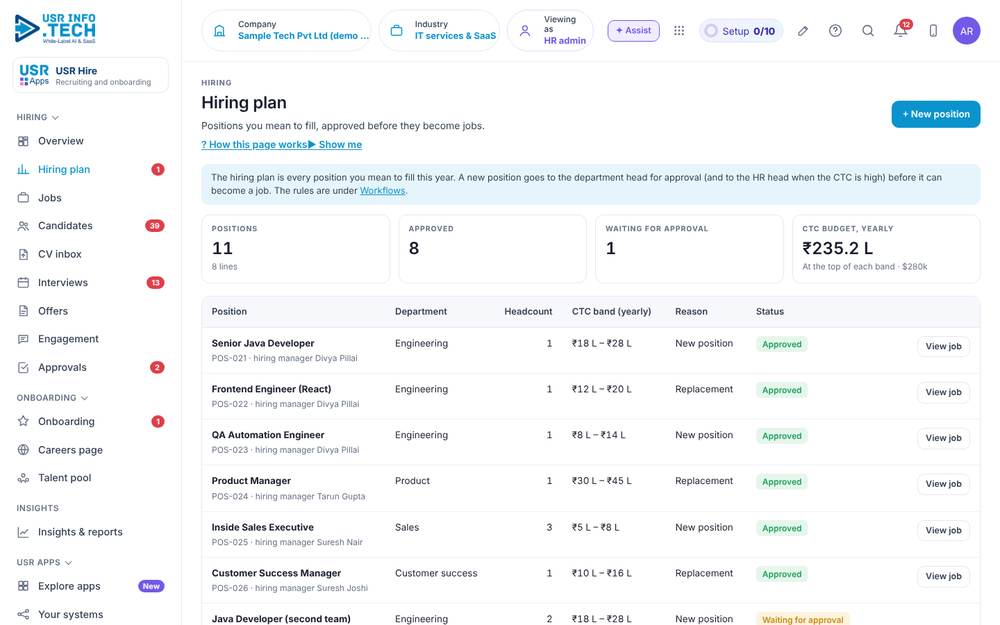Open notifications bell icon
Image resolution: width=1000 pixels, height=625 pixels.
tap(901, 31)
